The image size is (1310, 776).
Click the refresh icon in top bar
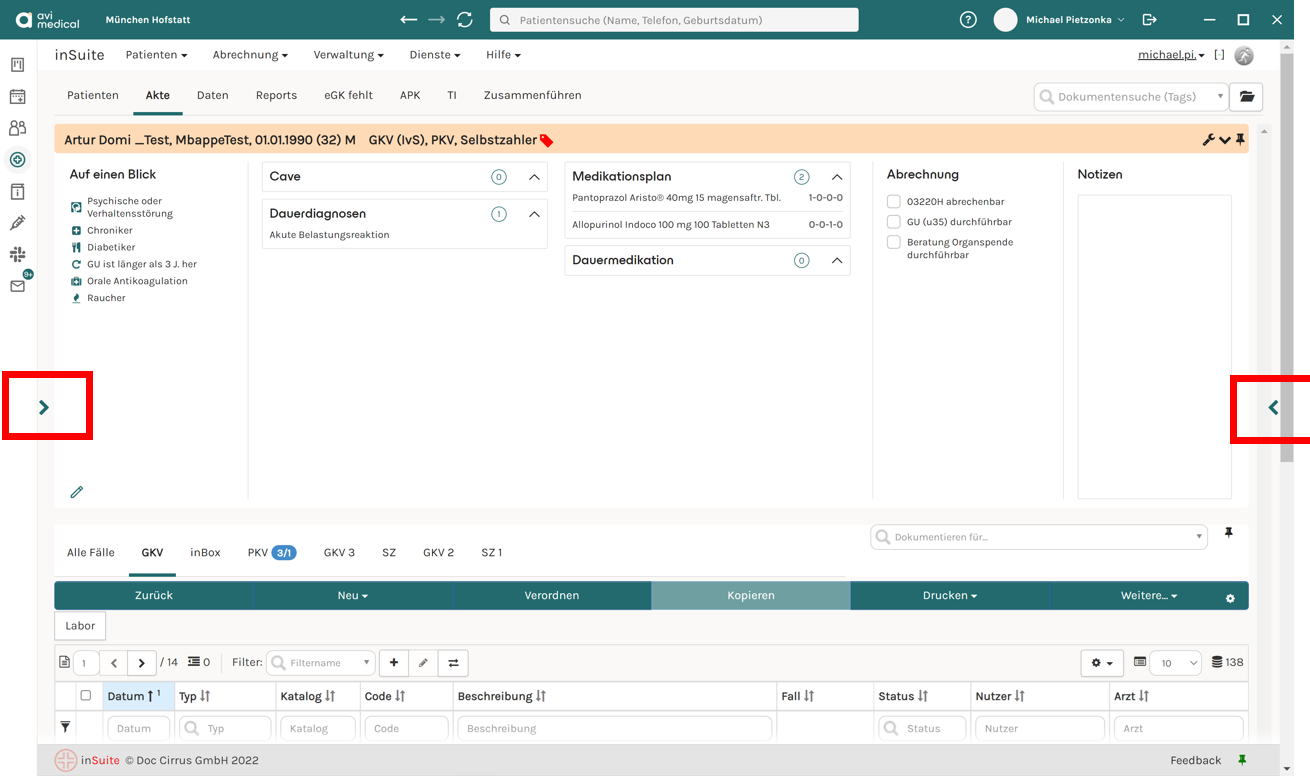tap(464, 20)
